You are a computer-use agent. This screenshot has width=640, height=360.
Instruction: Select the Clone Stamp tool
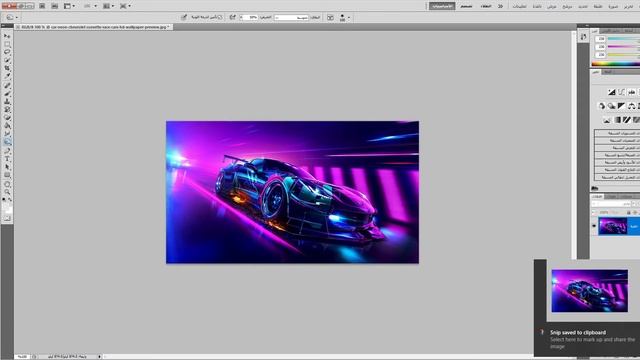(x=7, y=102)
